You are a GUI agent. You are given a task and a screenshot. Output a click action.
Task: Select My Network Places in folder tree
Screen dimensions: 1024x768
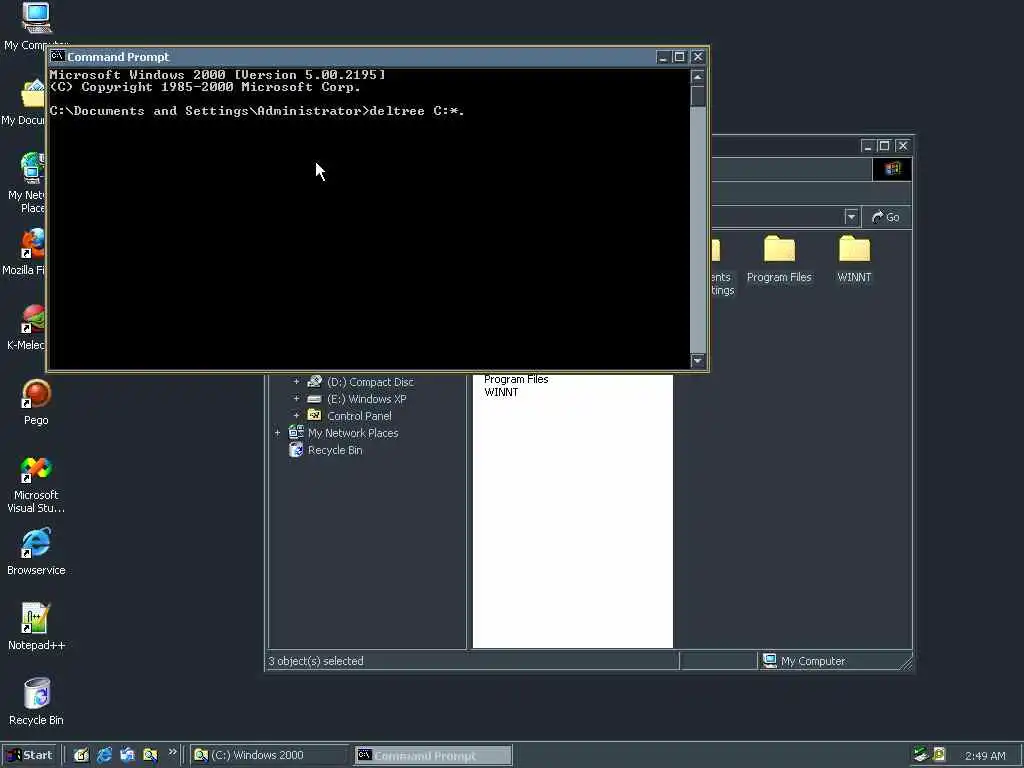(353, 433)
